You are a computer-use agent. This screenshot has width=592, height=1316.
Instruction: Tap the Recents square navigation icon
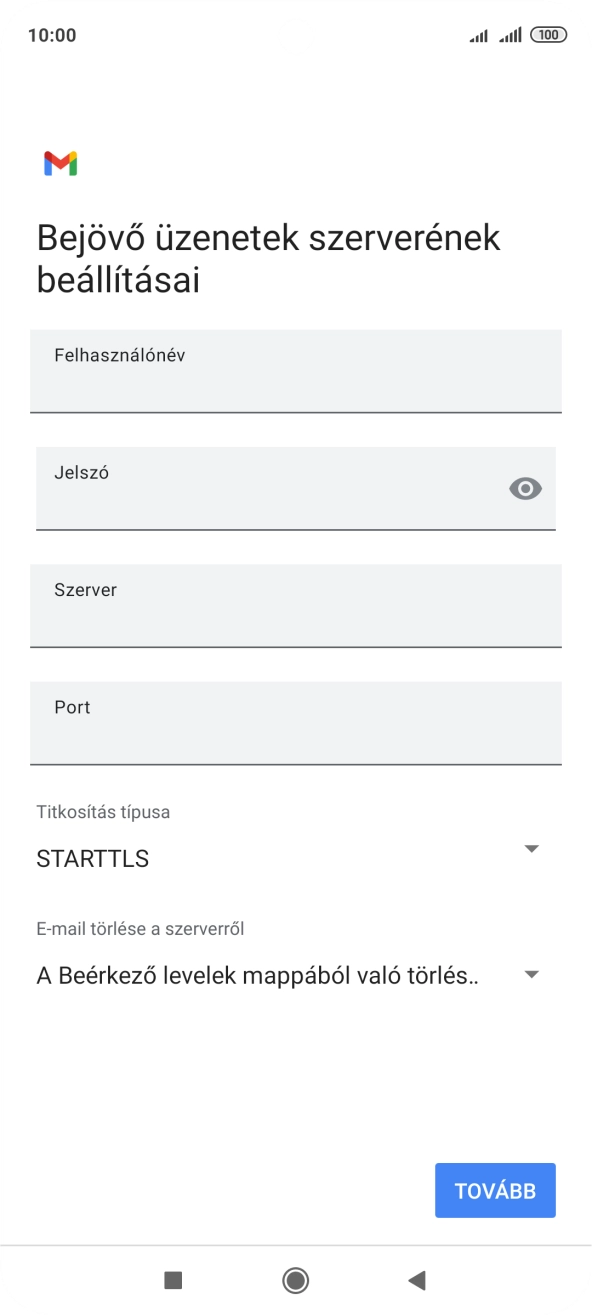pyautogui.click(x=175, y=1280)
